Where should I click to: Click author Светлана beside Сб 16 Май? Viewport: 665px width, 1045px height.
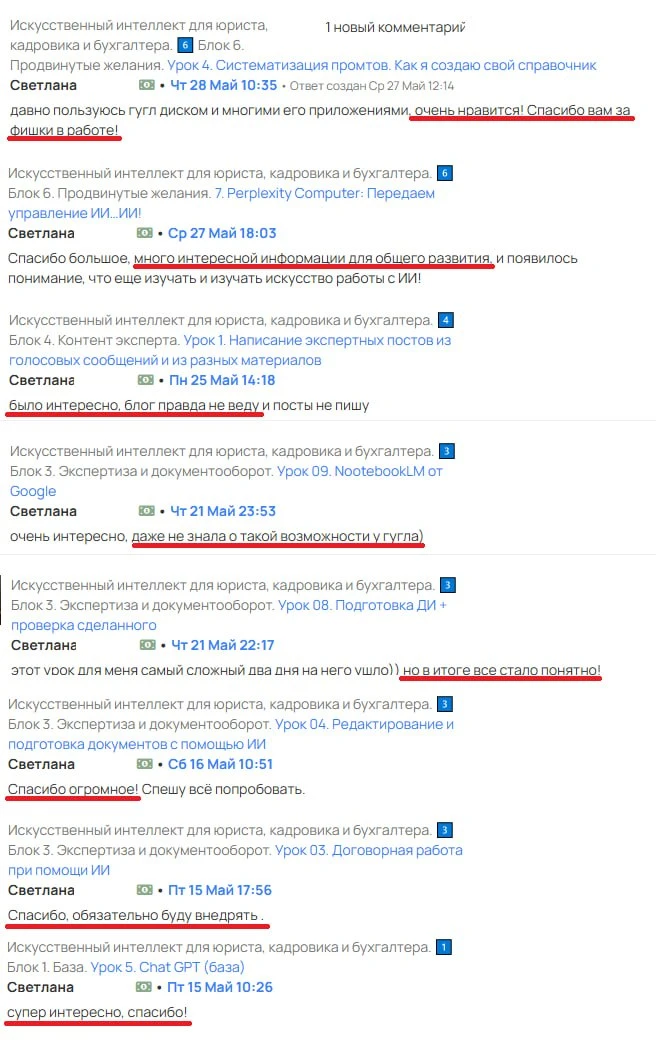coord(41,764)
